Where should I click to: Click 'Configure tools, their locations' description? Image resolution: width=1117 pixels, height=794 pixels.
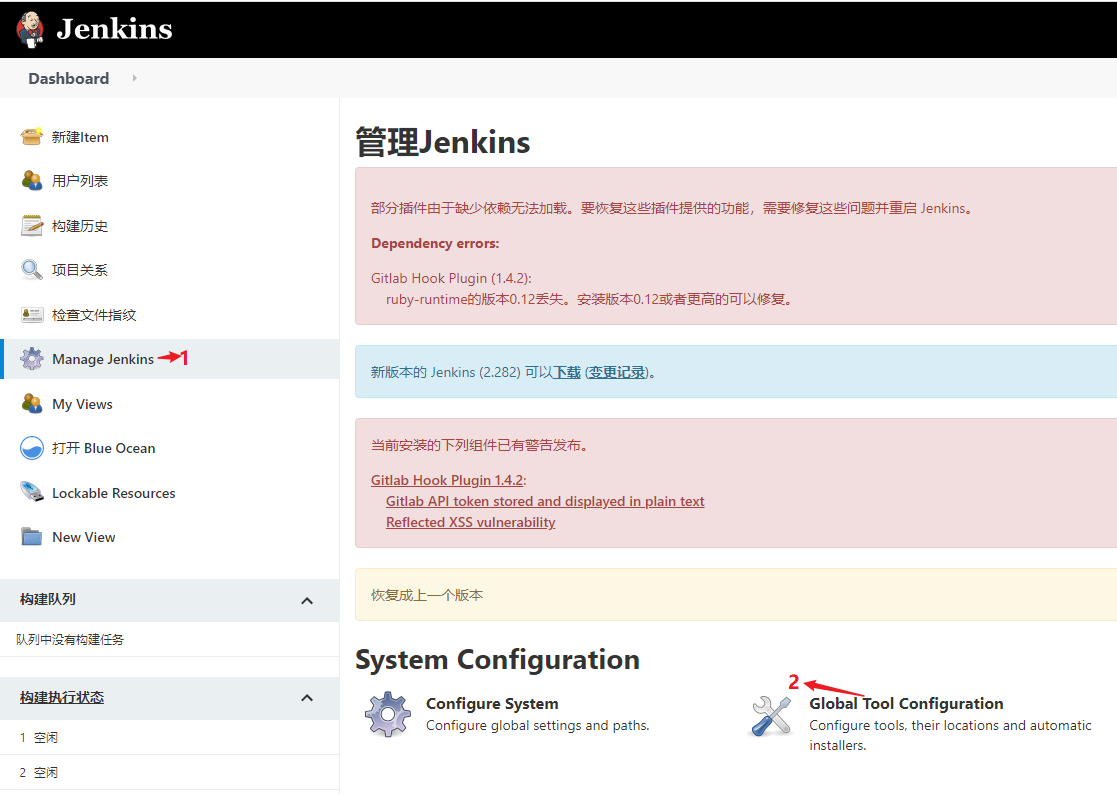pyautogui.click(x=950, y=736)
